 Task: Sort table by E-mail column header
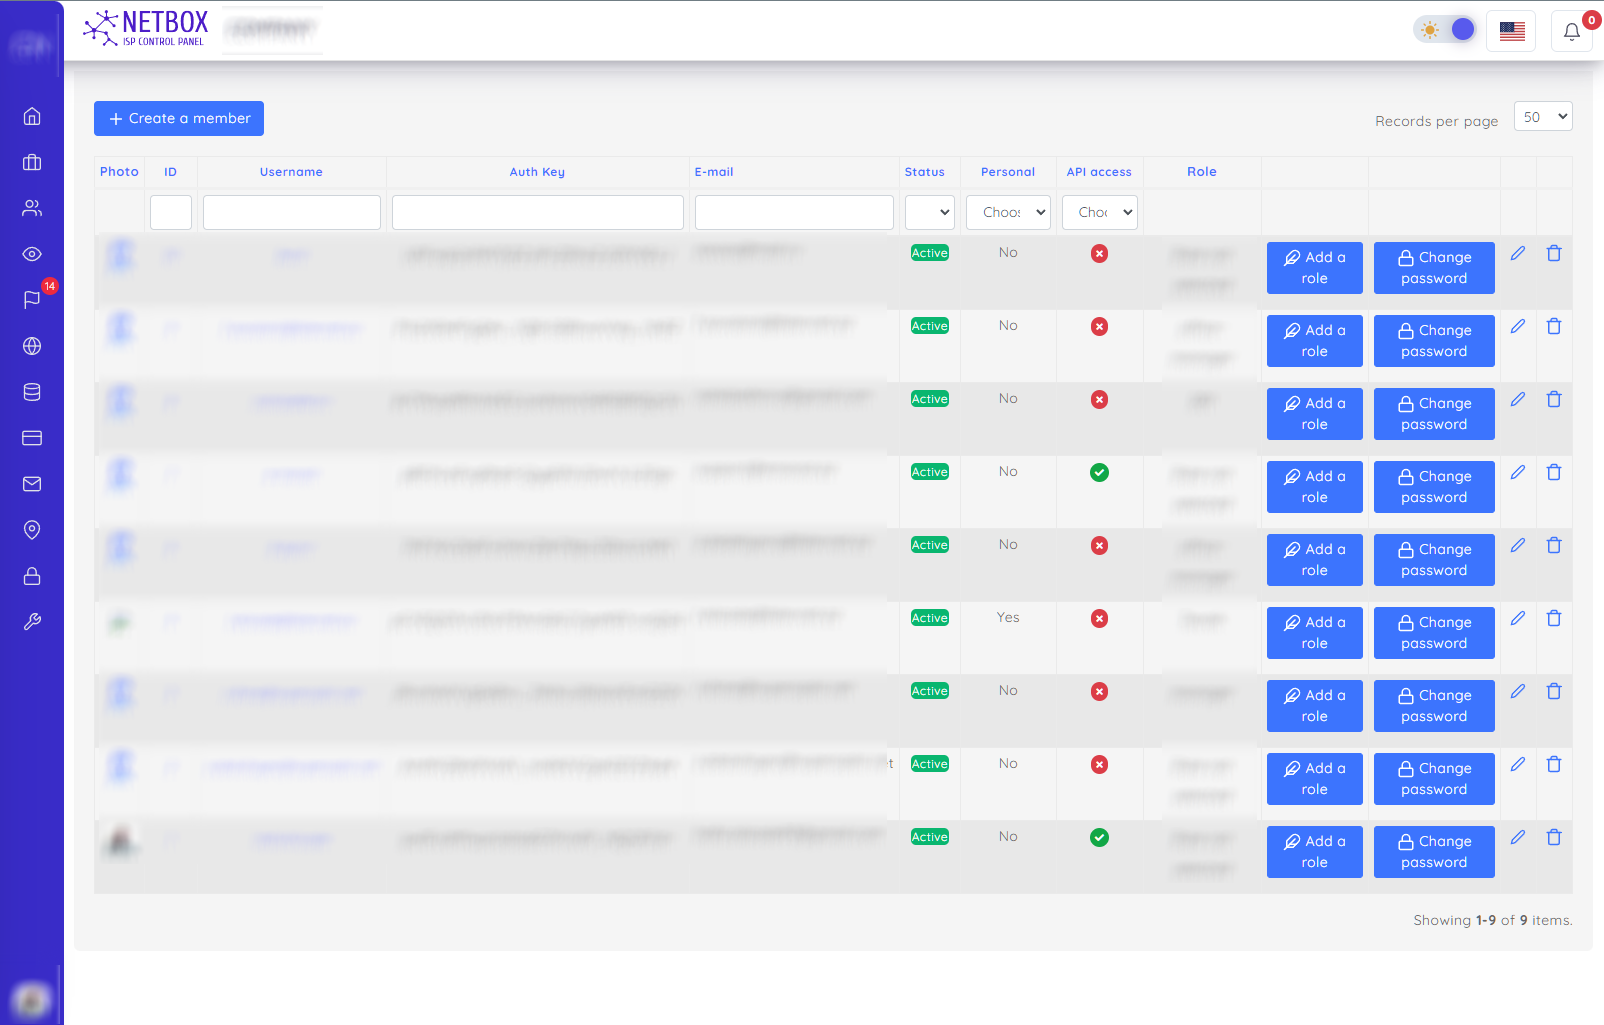tap(714, 172)
